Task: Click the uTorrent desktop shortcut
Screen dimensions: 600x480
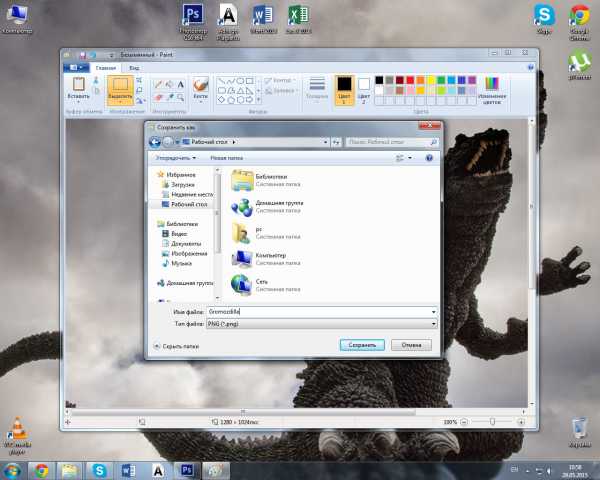Action: click(x=579, y=64)
